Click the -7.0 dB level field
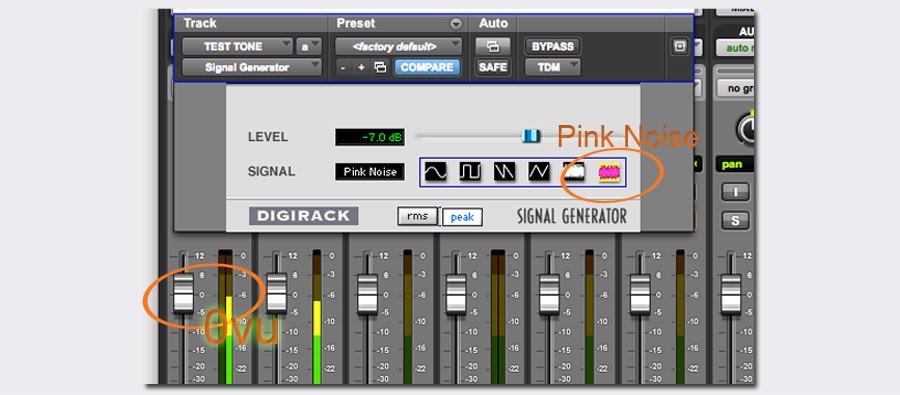Image resolution: width=900 pixels, height=395 pixels. pos(370,137)
